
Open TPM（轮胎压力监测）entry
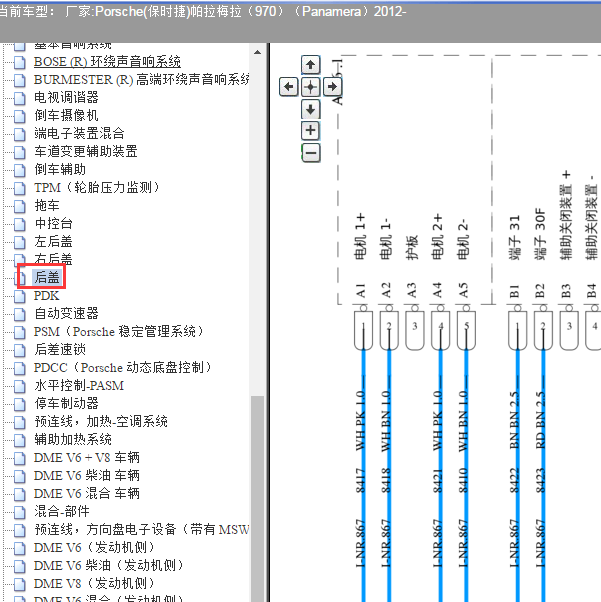(96, 188)
